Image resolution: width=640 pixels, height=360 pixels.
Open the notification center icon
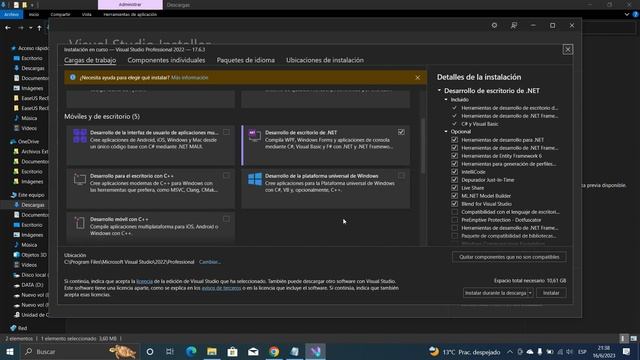[x=627, y=351]
